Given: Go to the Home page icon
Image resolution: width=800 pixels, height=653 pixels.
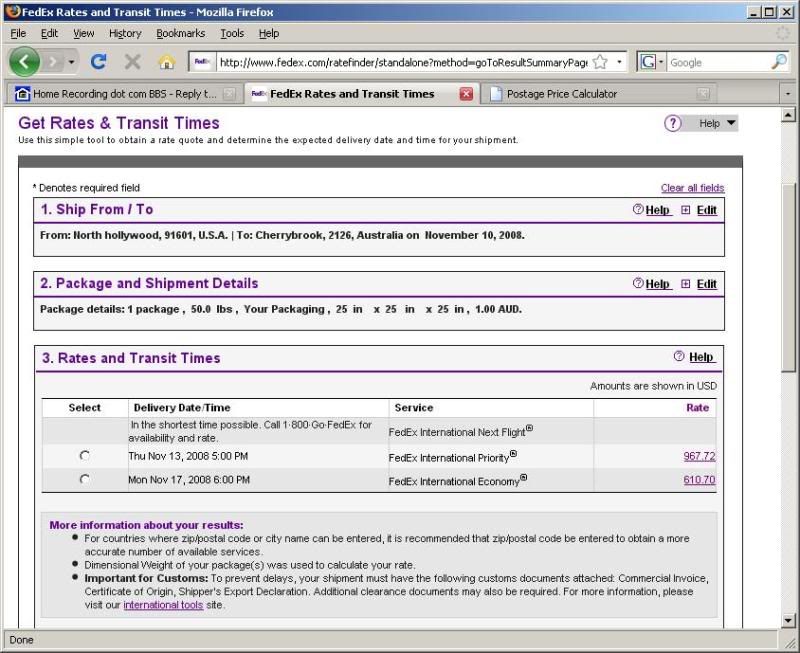Looking at the screenshot, I should (166, 62).
